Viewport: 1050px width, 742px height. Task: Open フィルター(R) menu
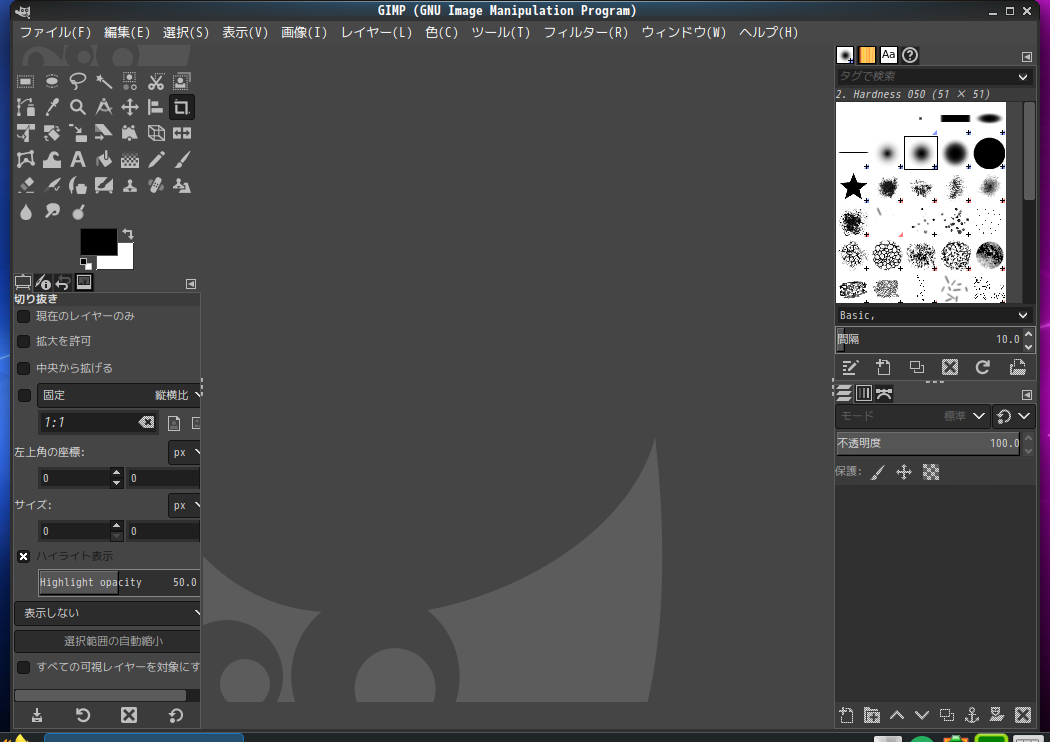coord(586,32)
